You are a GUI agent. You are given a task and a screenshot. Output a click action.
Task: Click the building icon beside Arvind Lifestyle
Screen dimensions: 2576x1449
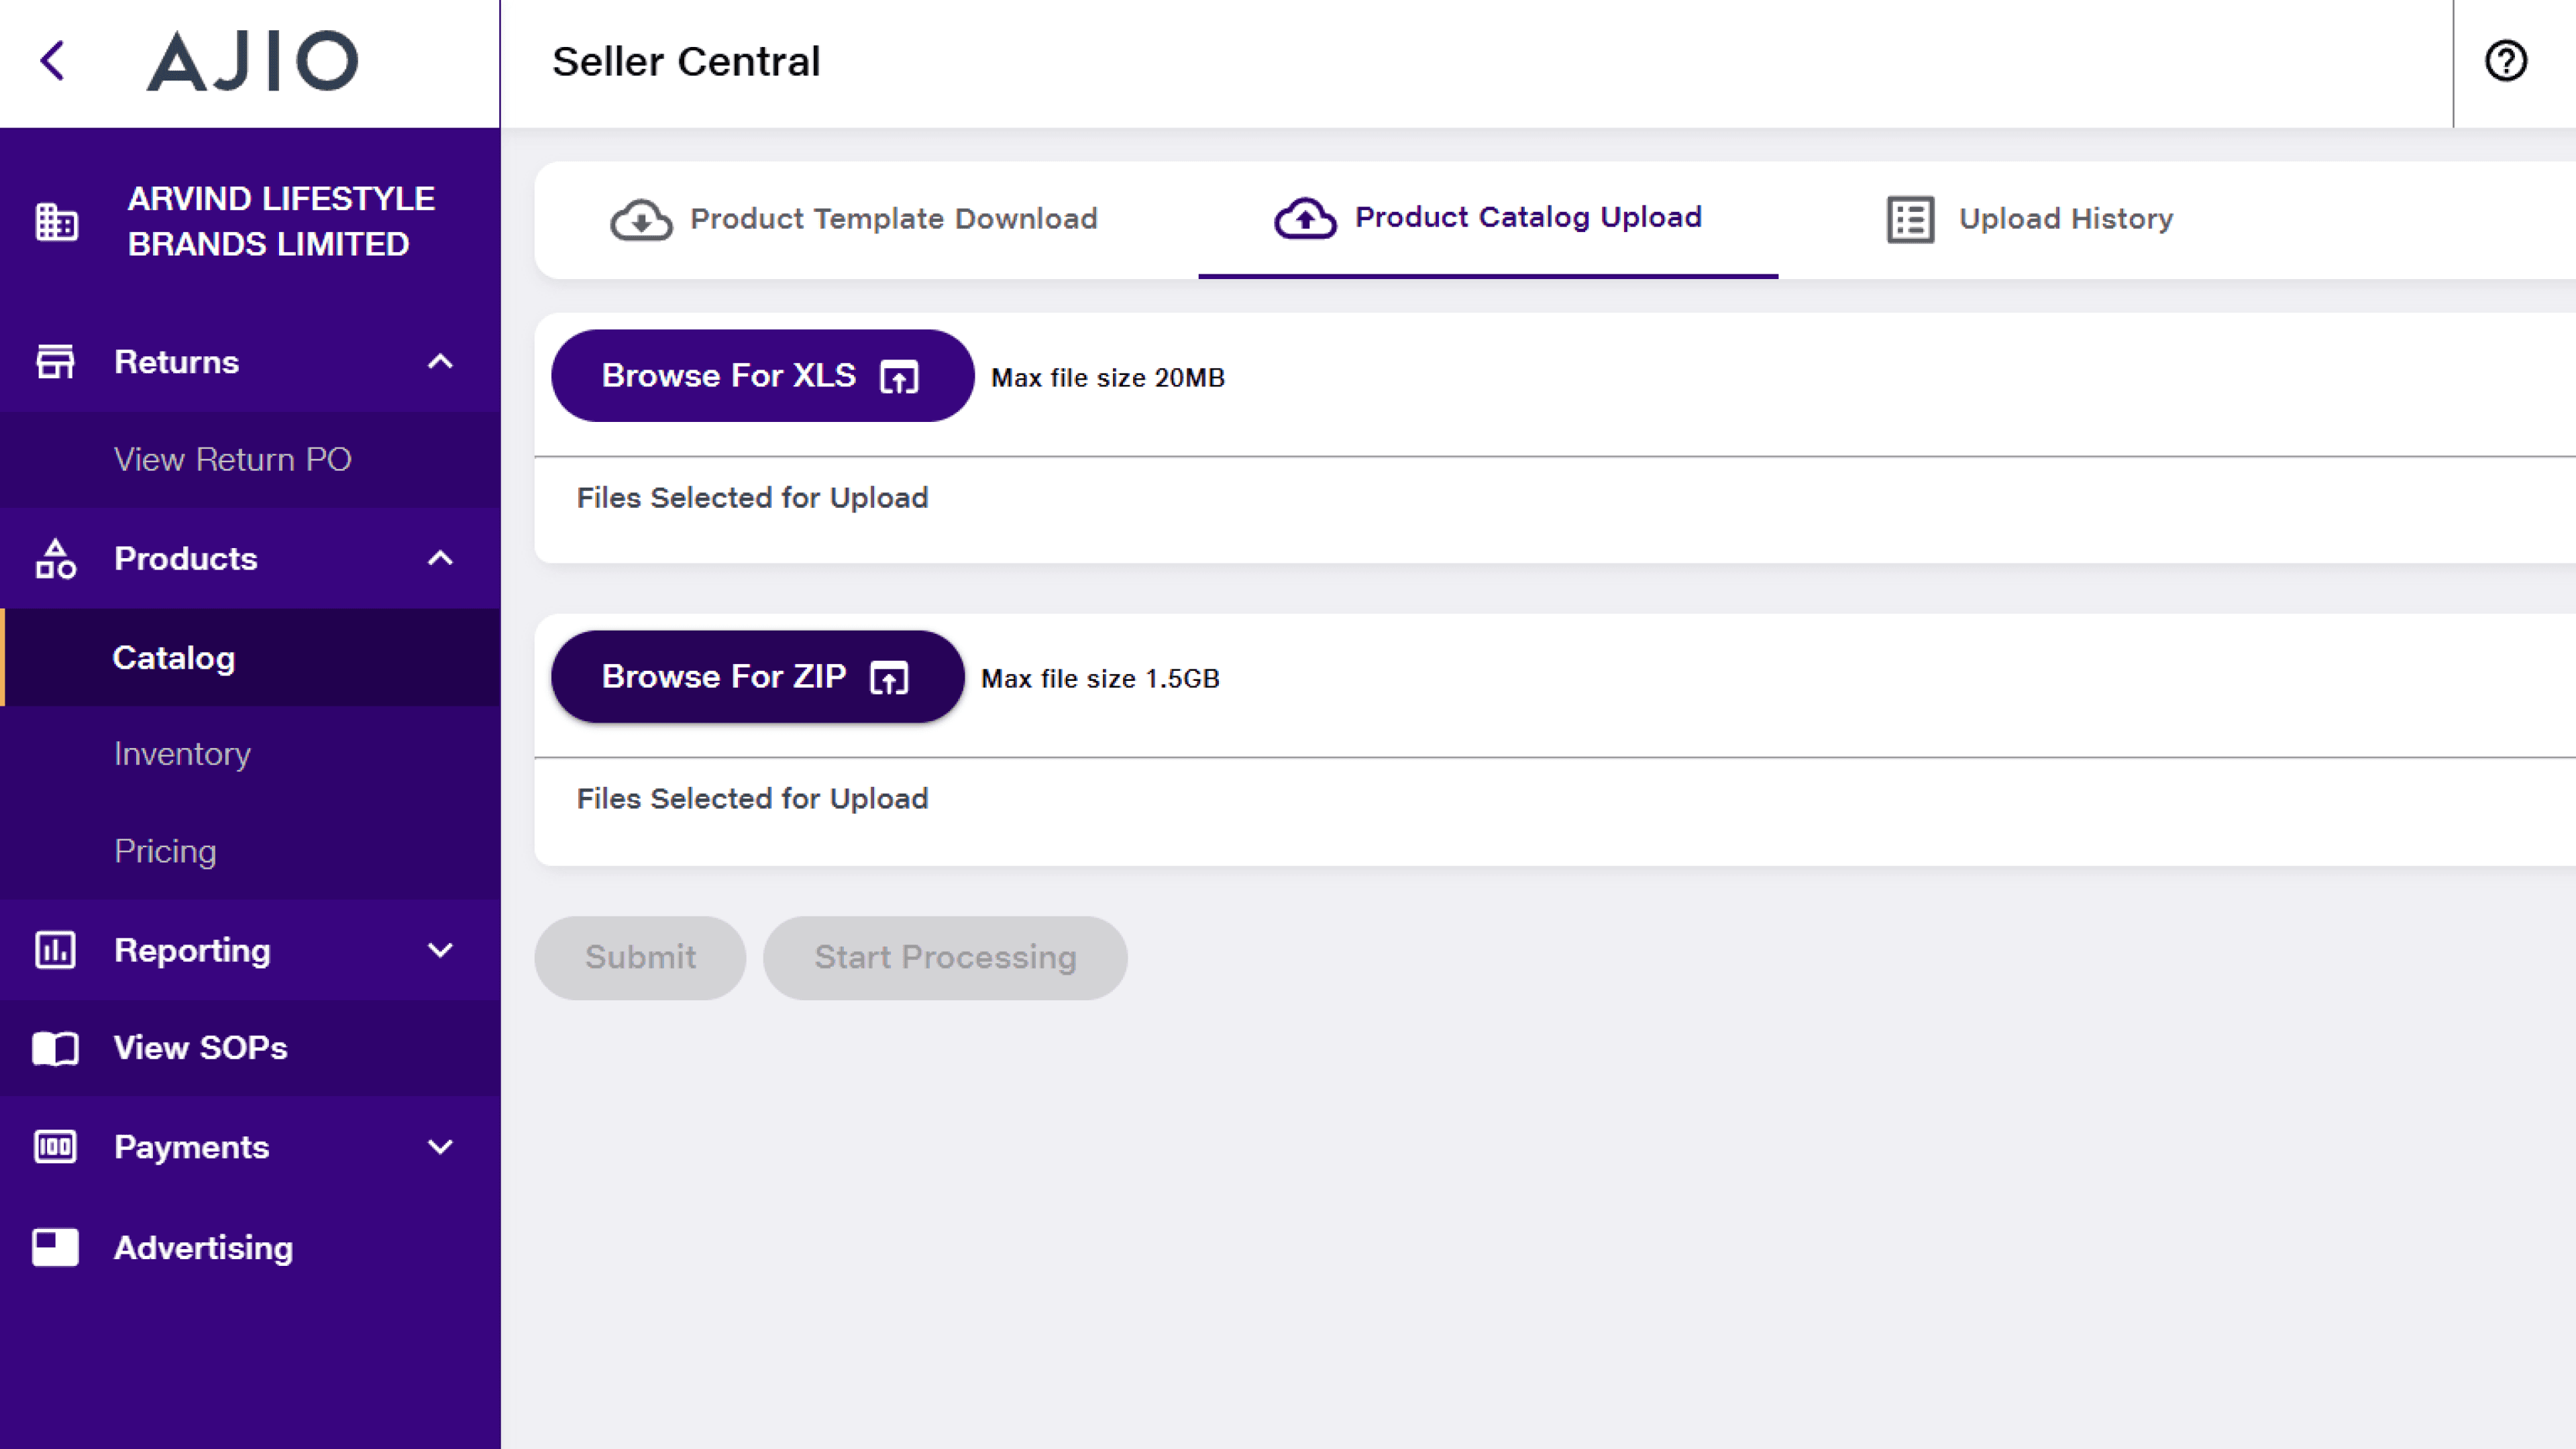[56, 221]
